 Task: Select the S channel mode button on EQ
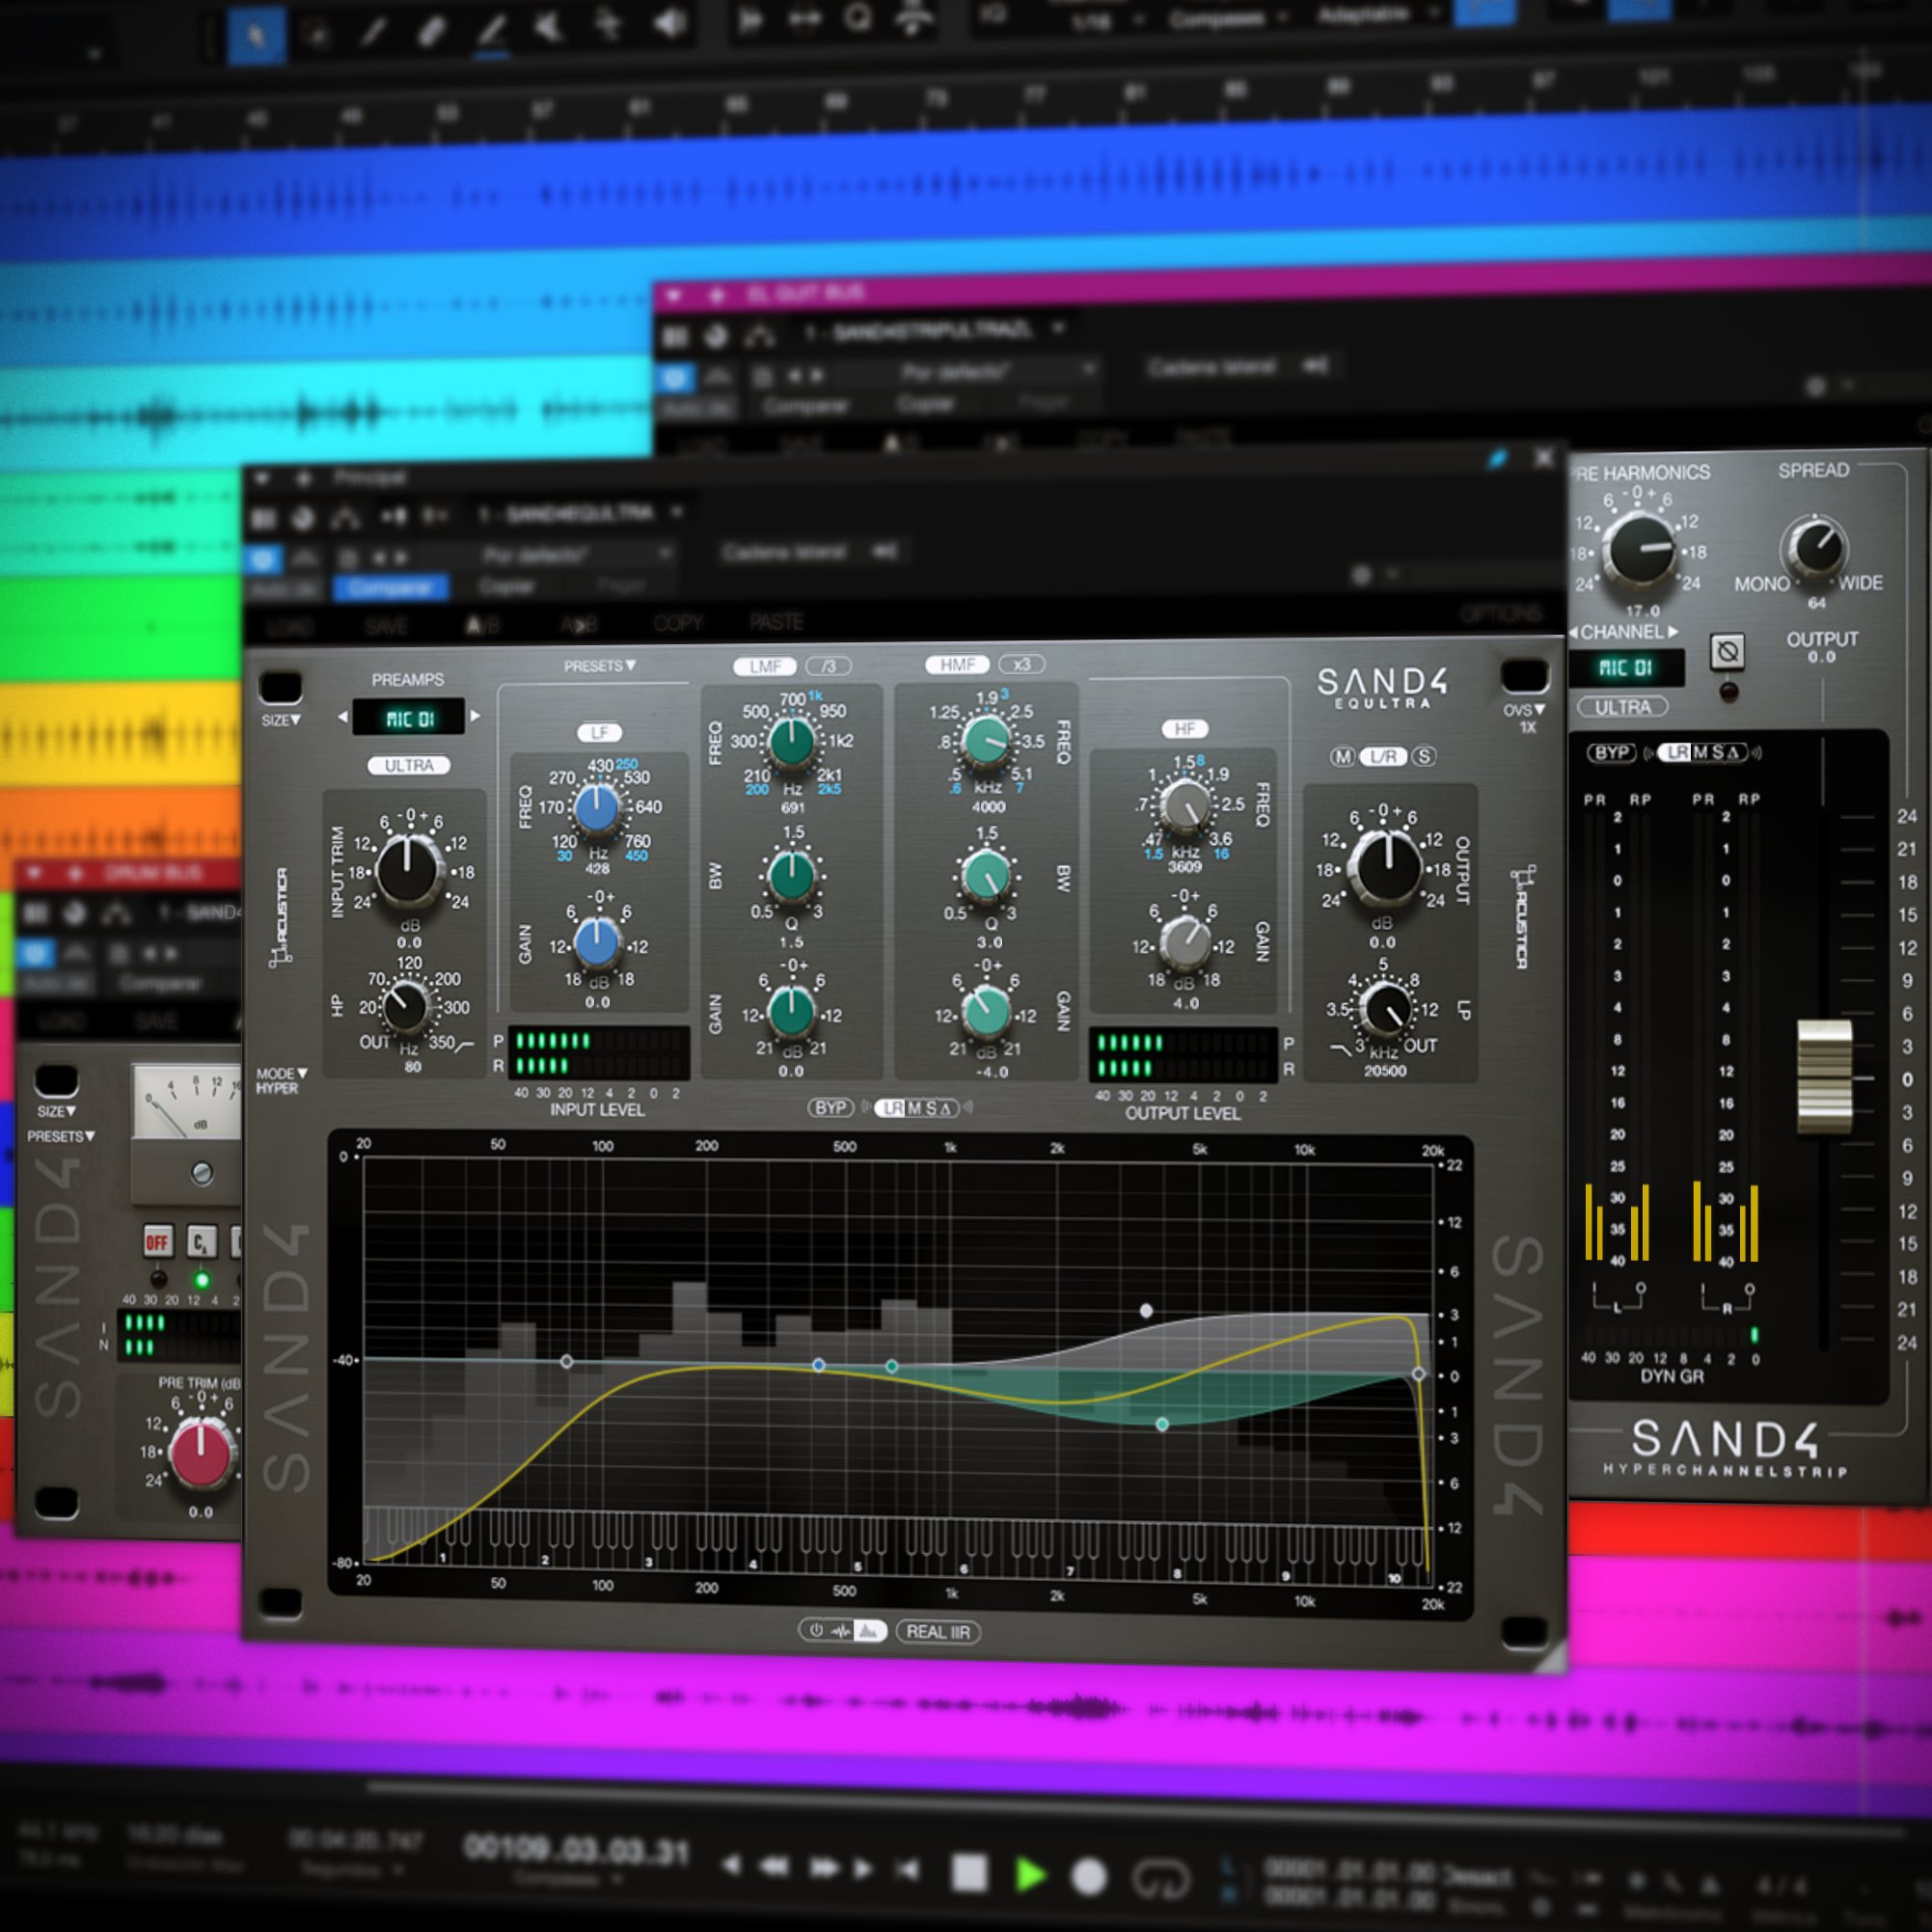click(x=1423, y=756)
